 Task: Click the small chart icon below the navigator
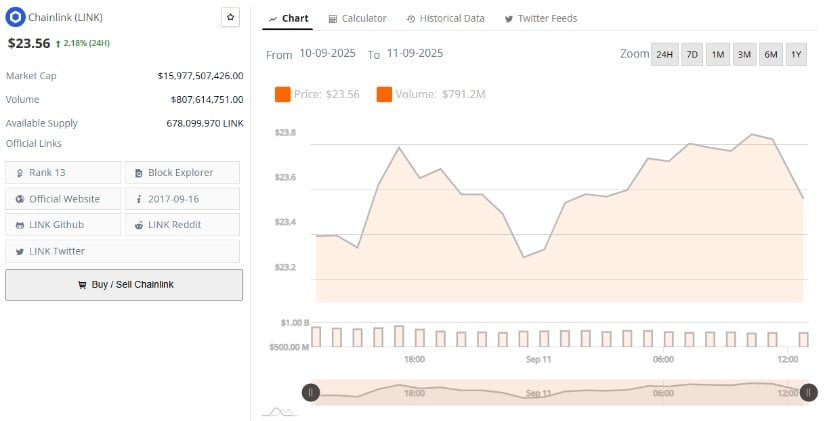coord(280,412)
